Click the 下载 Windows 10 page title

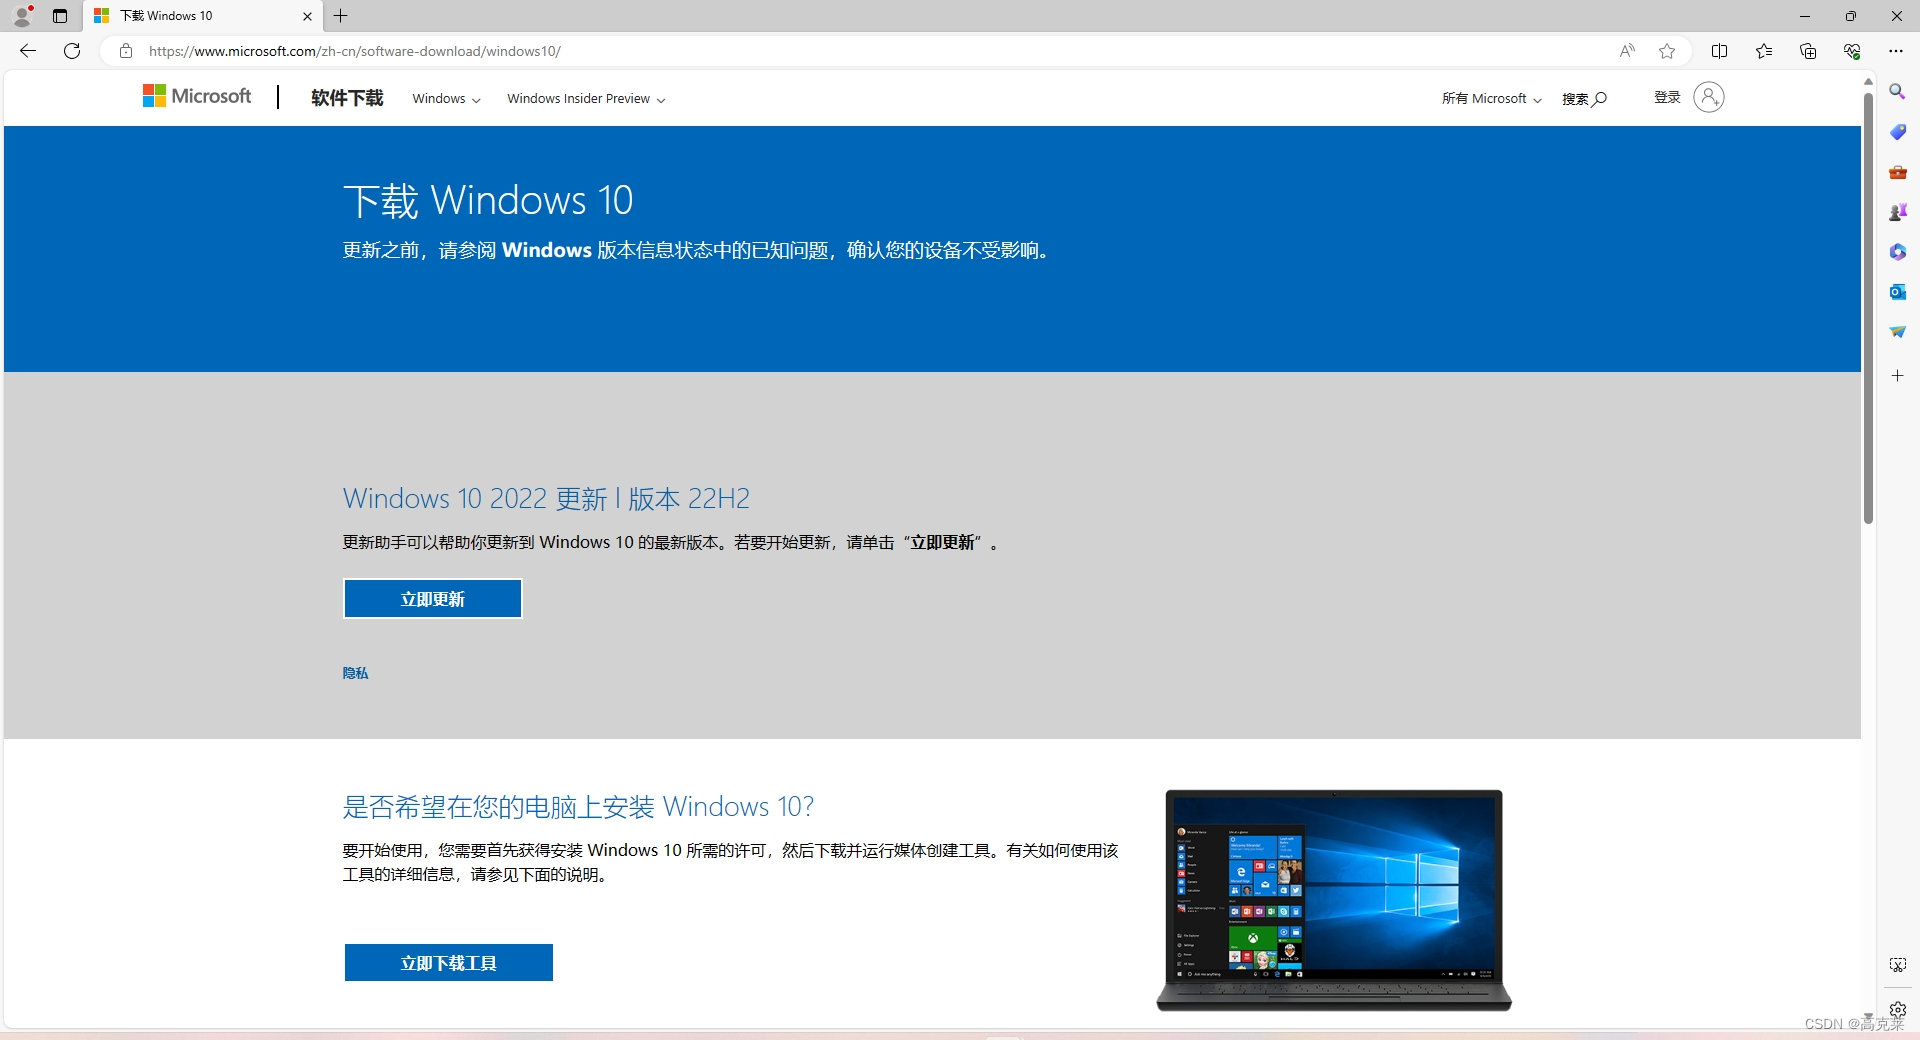(488, 200)
